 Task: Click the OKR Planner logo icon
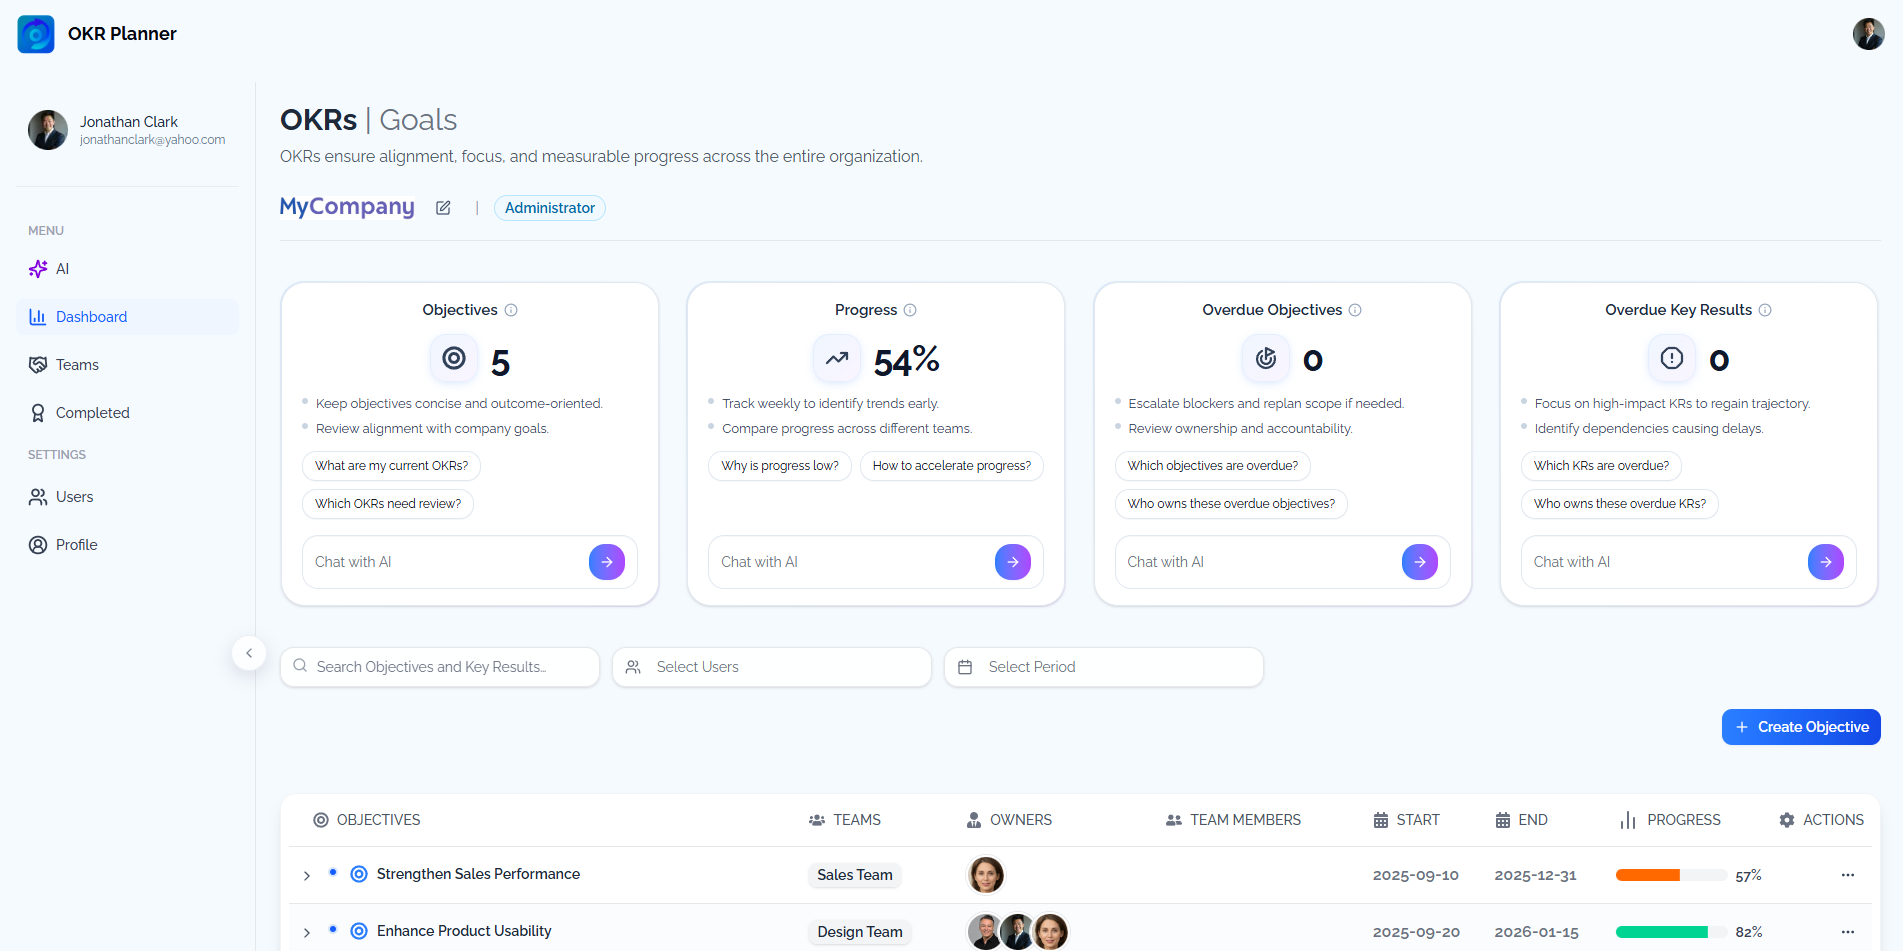coord(36,34)
